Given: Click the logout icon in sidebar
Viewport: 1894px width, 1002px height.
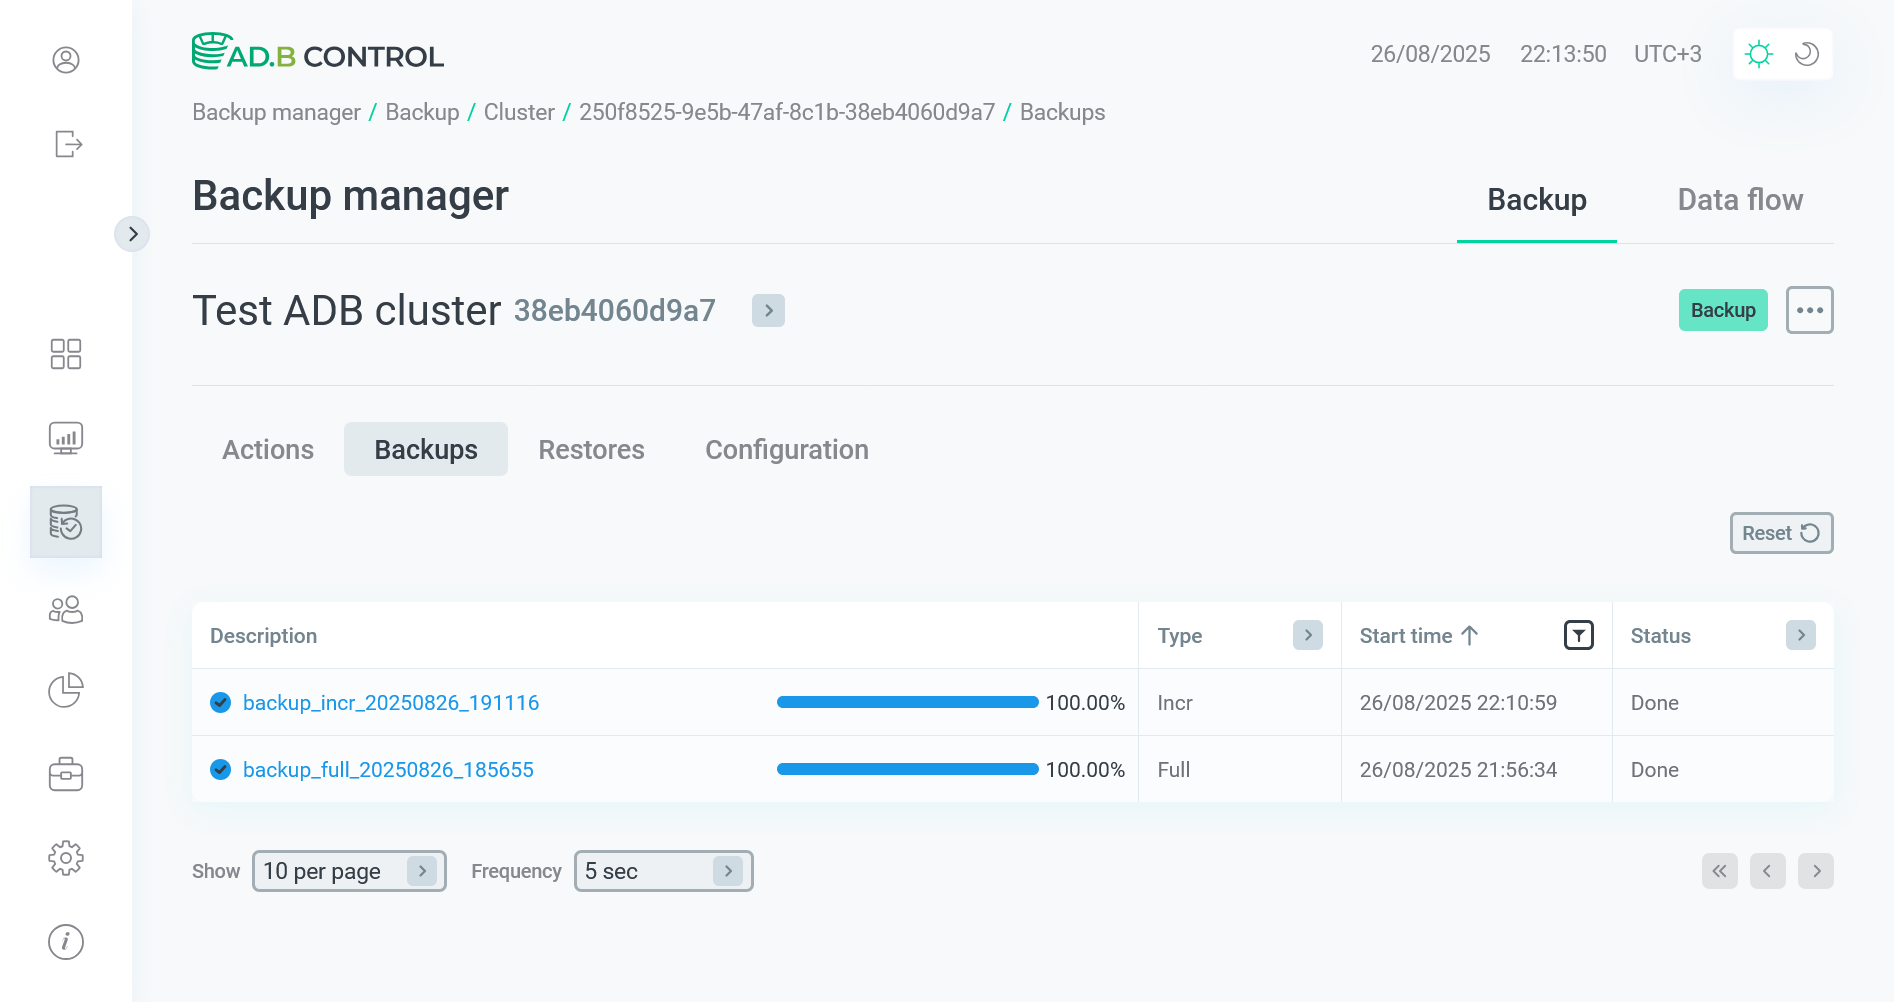Looking at the screenshot, I should [67, 144].
